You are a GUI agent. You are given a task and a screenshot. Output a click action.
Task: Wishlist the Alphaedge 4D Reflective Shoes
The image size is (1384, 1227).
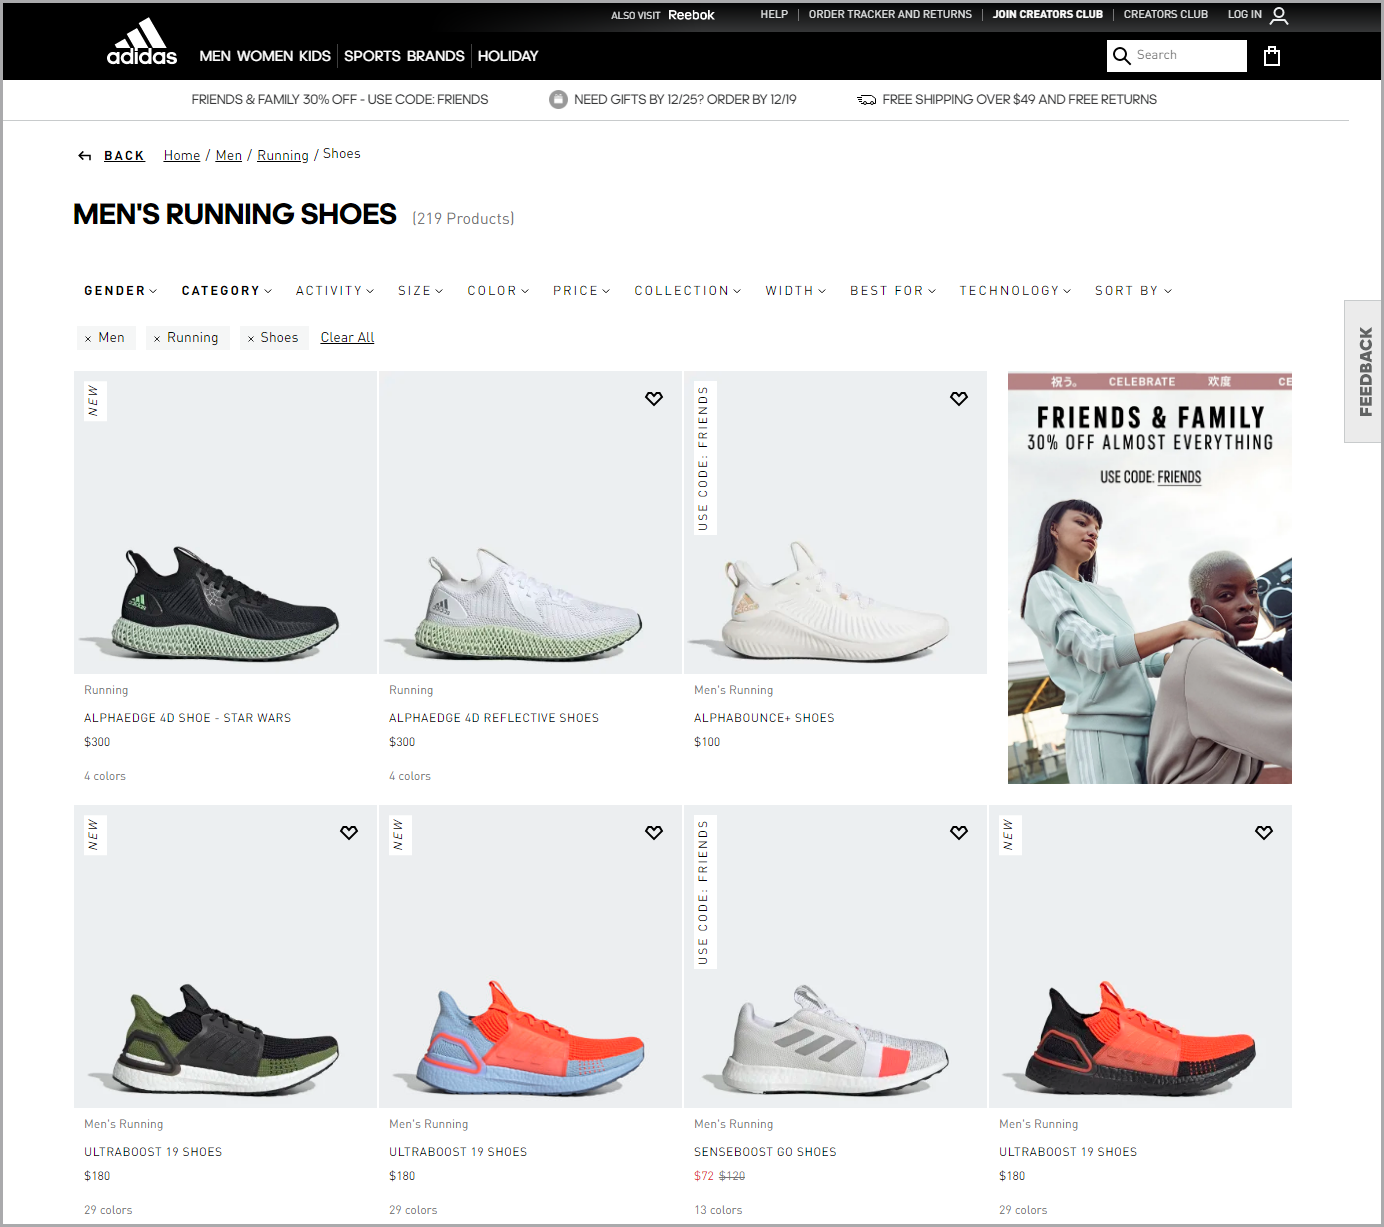point(654,398)
